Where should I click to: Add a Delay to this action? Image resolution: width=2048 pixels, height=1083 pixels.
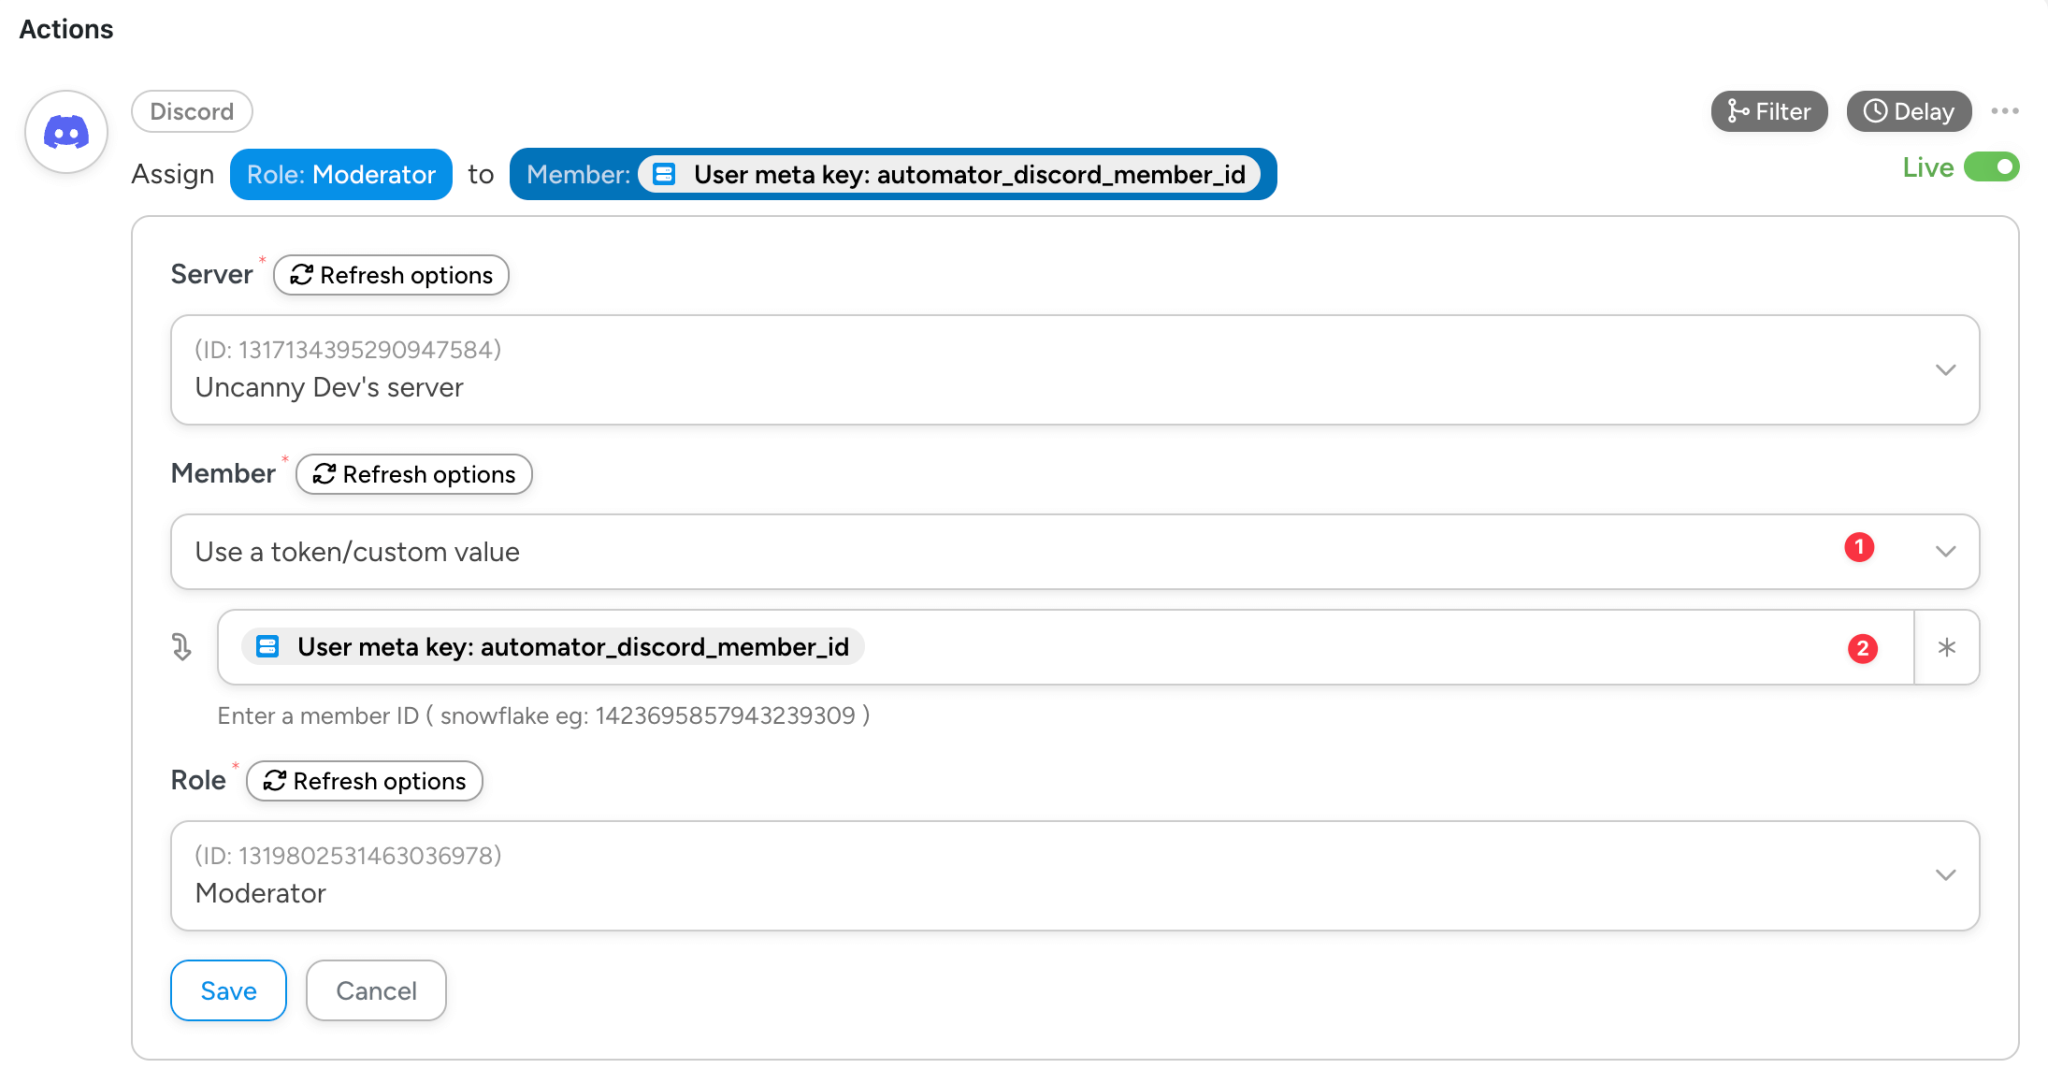point(1908,112)
